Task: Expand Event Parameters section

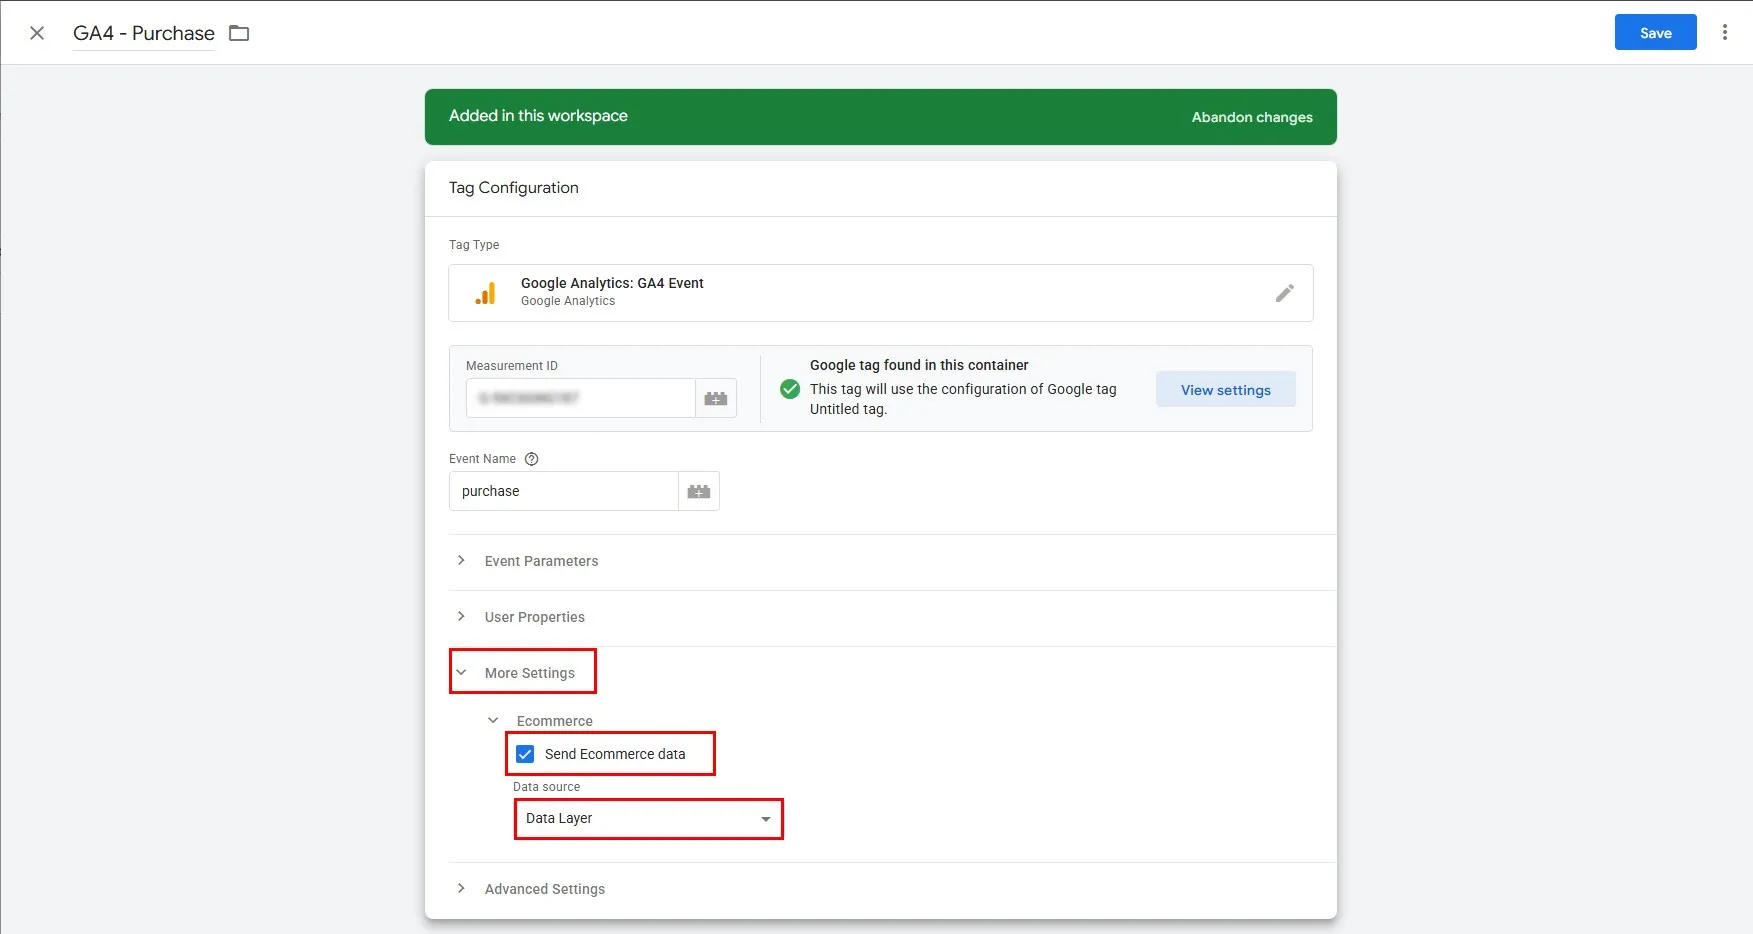Action: click(x=541, y=561)
